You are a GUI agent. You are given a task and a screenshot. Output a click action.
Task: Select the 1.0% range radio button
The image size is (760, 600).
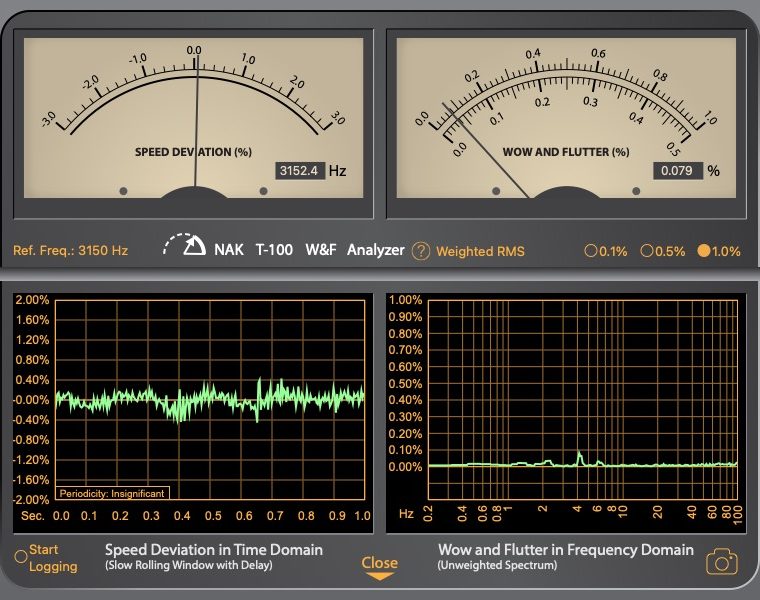click(x=703, y=251)
